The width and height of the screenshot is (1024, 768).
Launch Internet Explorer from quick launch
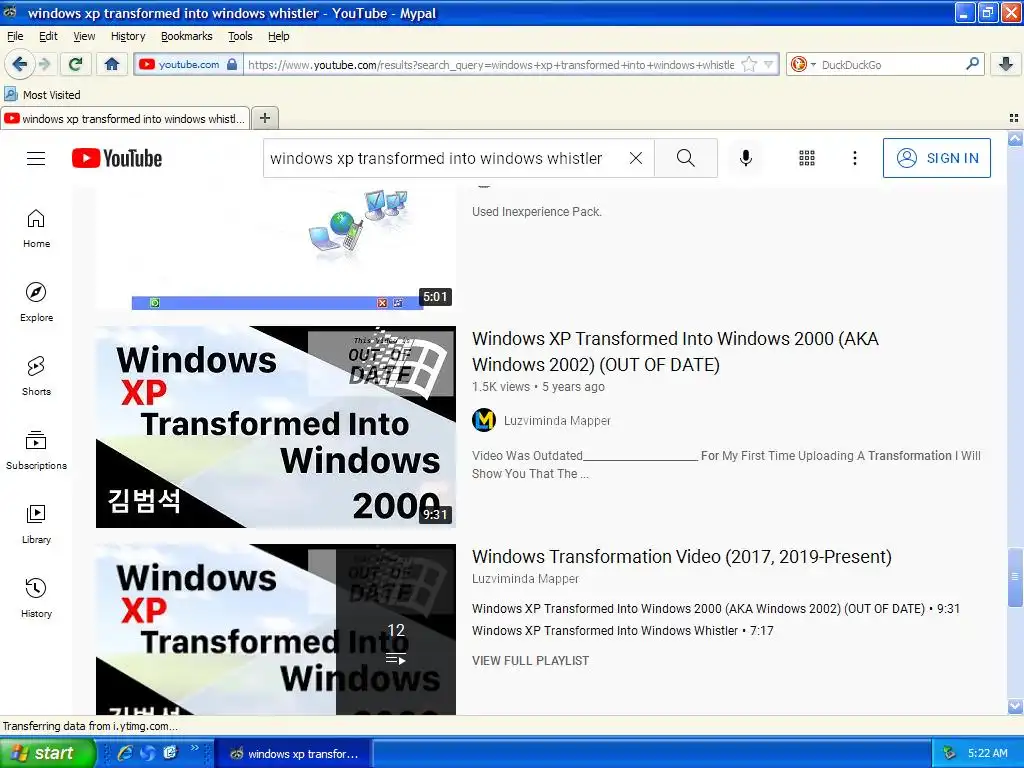click(x=125, y=753)
